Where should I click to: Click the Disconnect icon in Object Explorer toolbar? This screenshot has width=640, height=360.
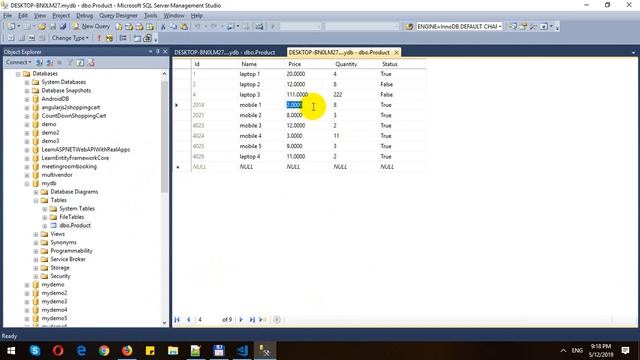(49, 62)
